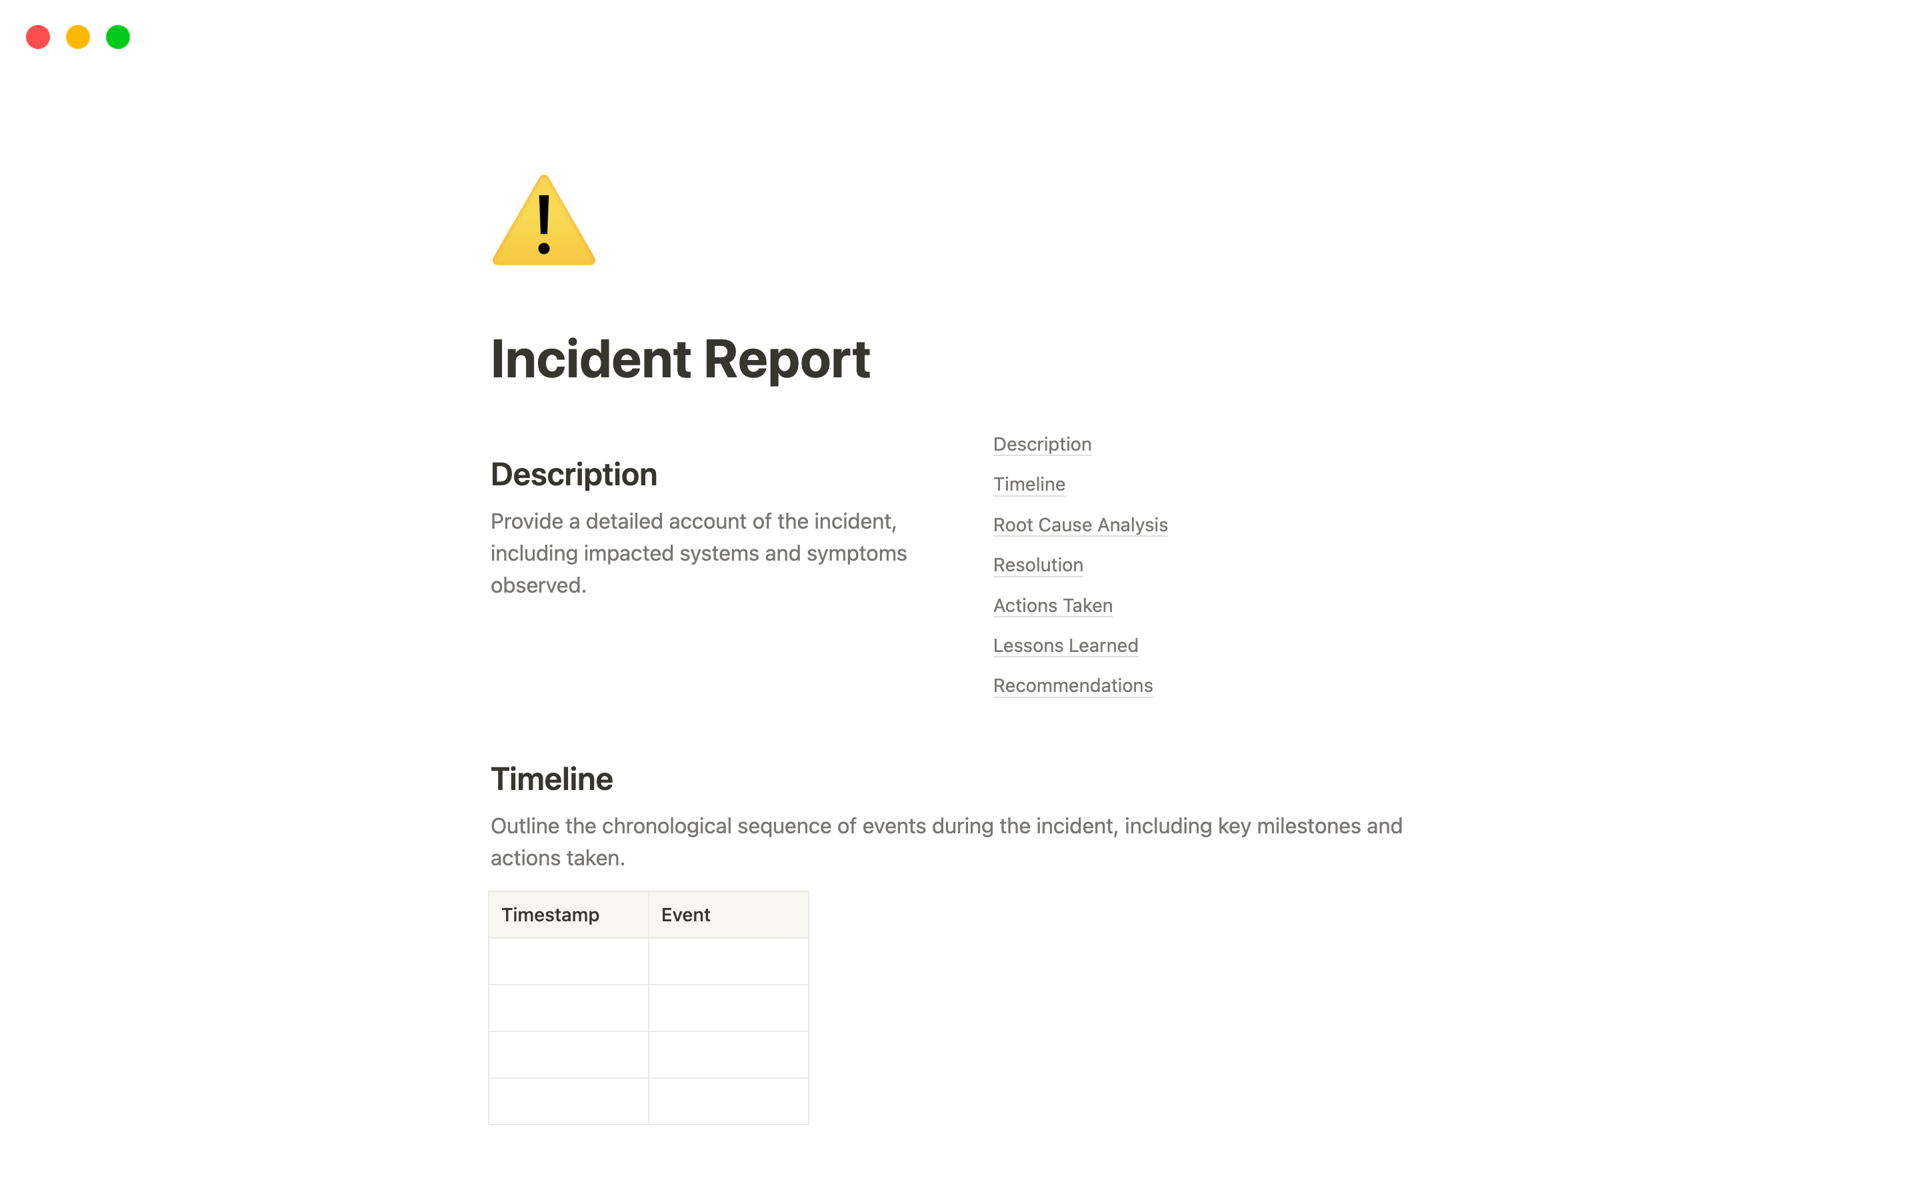Click second empty Timestamp cell

pos(568,1008)
